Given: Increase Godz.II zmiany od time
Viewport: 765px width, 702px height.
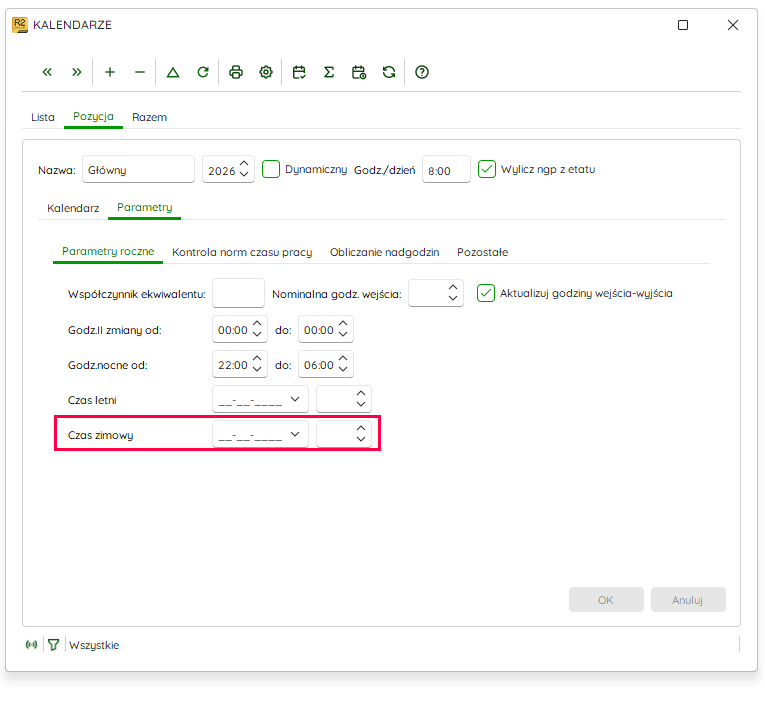Looking at the screenshot, I should pos(257,323).
